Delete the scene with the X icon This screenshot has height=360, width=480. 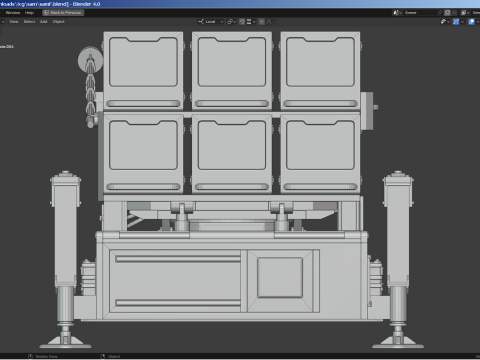(454, 13)
